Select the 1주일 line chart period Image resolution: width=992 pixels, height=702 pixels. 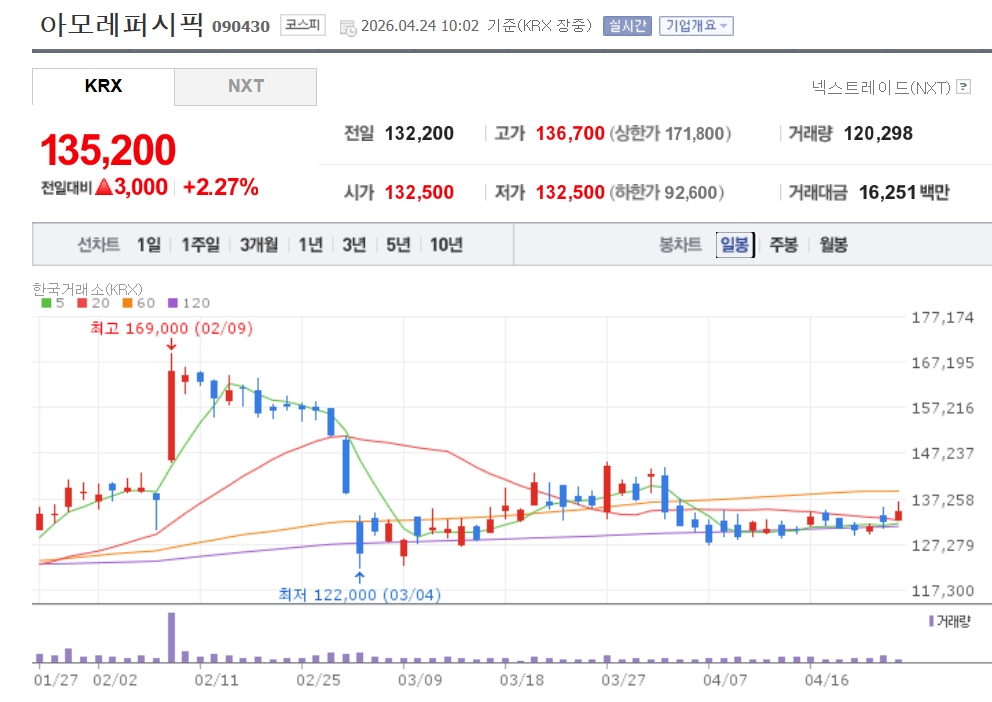click(201, 244)
